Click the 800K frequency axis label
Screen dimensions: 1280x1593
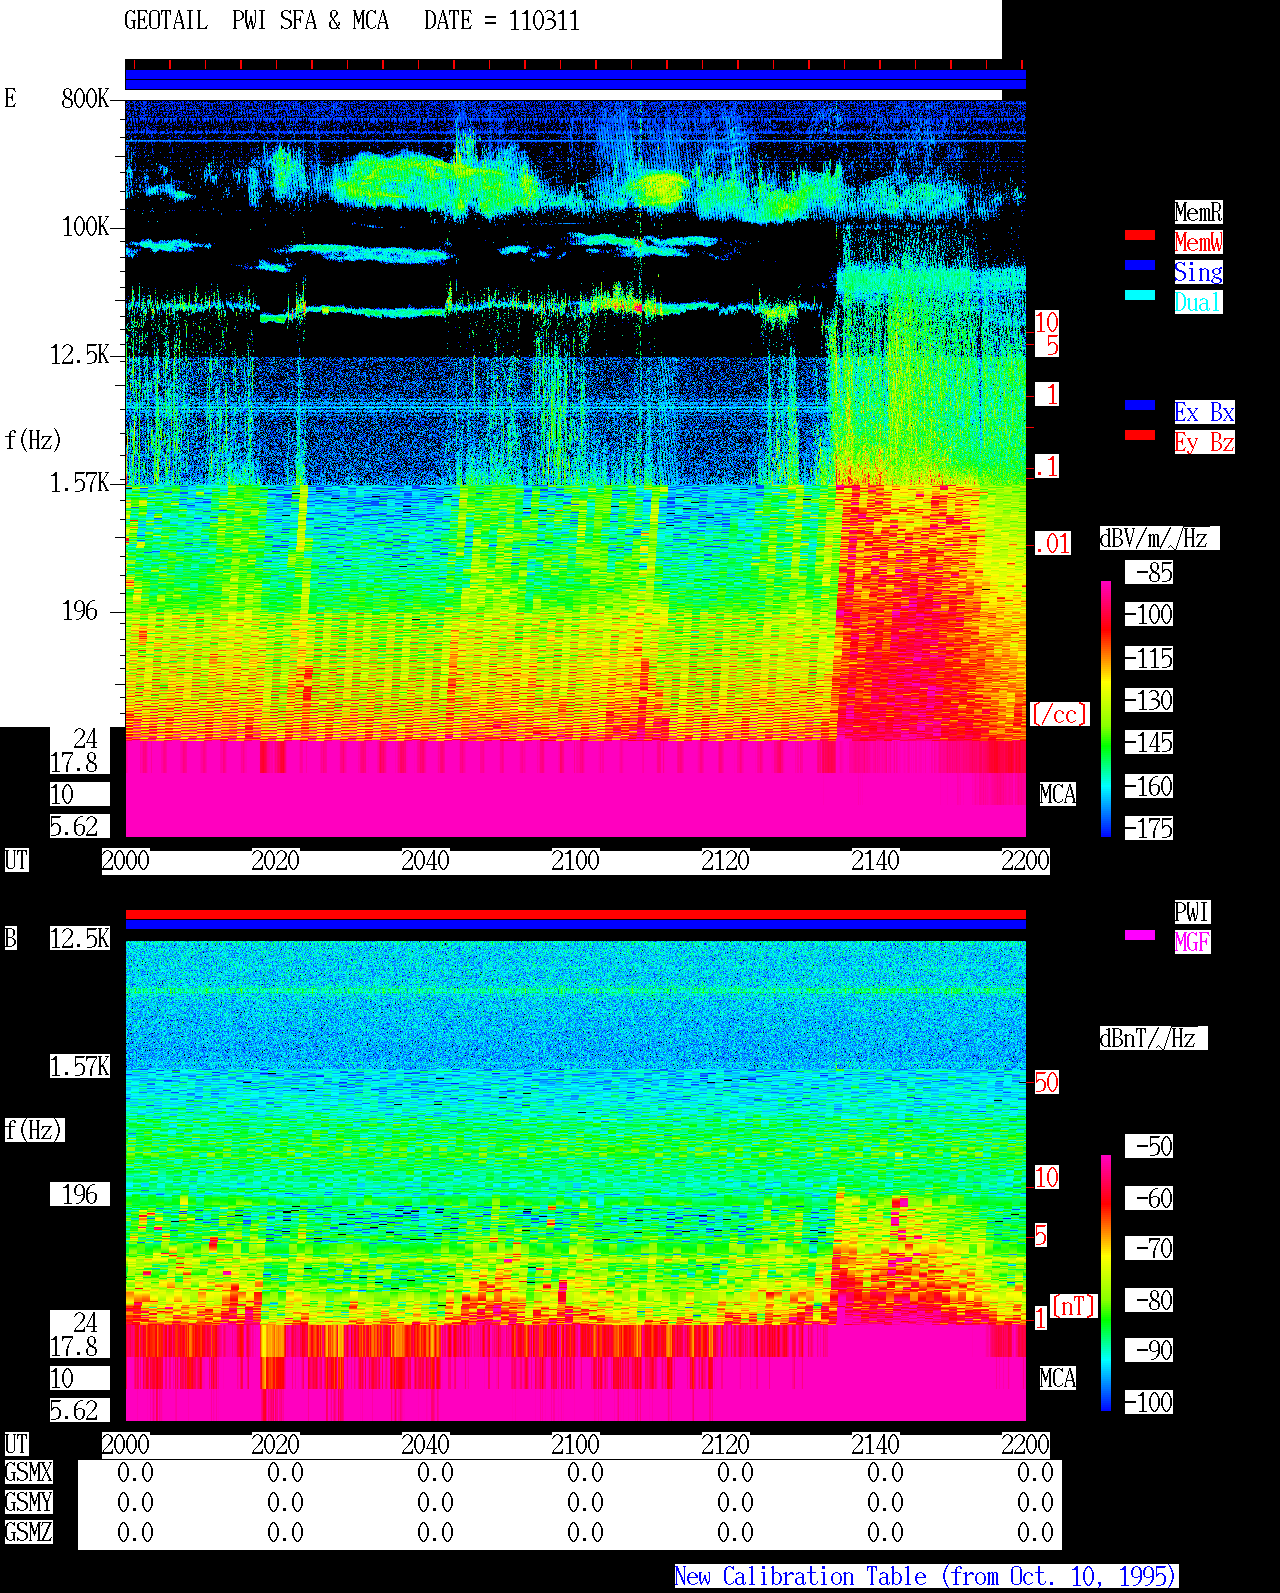tap(85, 98)
